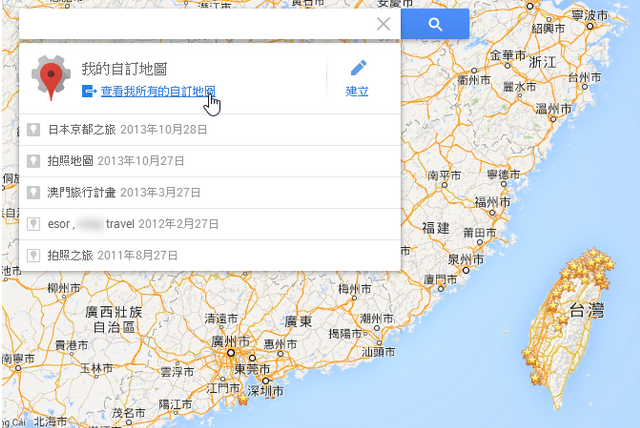Clear the search box with the X icon
This screenshot has height=428, width=640.
(x=383, y=24)
